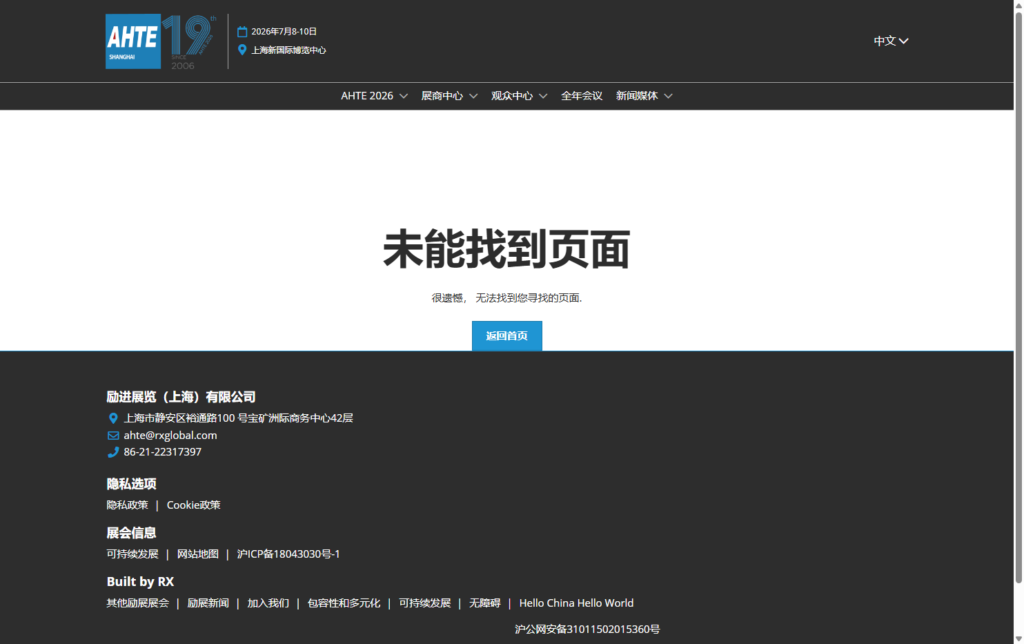This screenshot has width=1024, height=644.
Task: Open the 全年会议 menu item
Action: pos(582,95)
